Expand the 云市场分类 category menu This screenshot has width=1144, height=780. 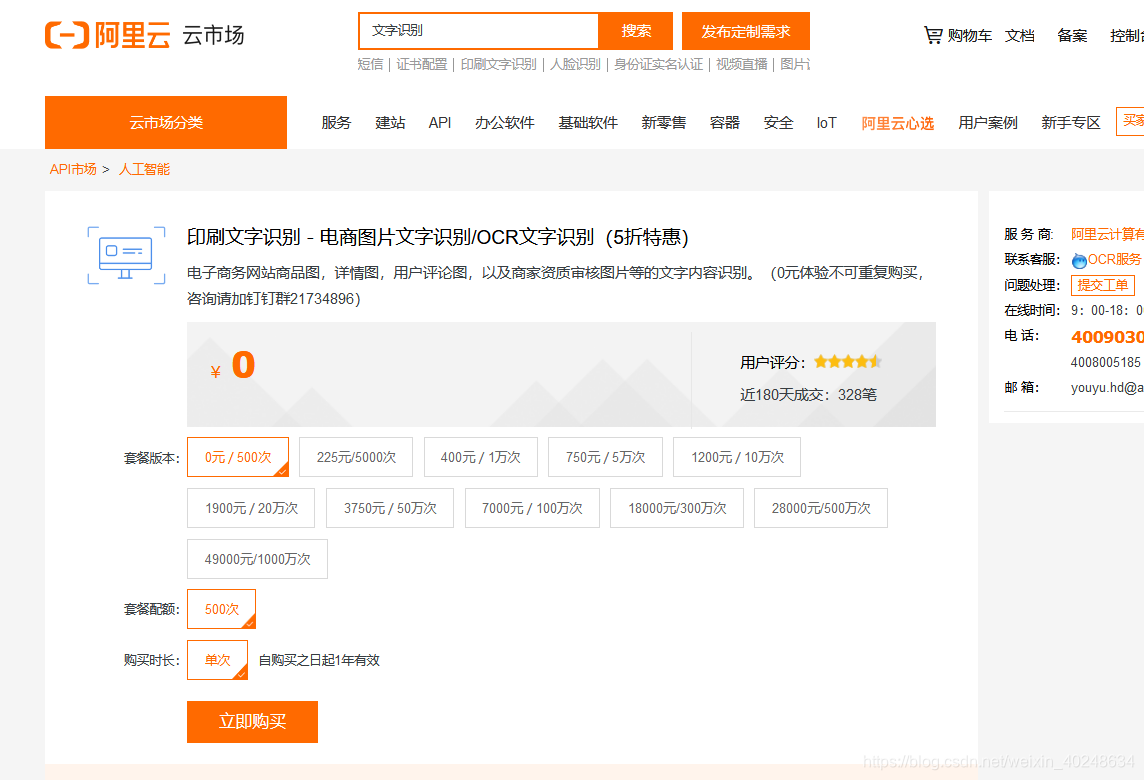pos(166,123)
